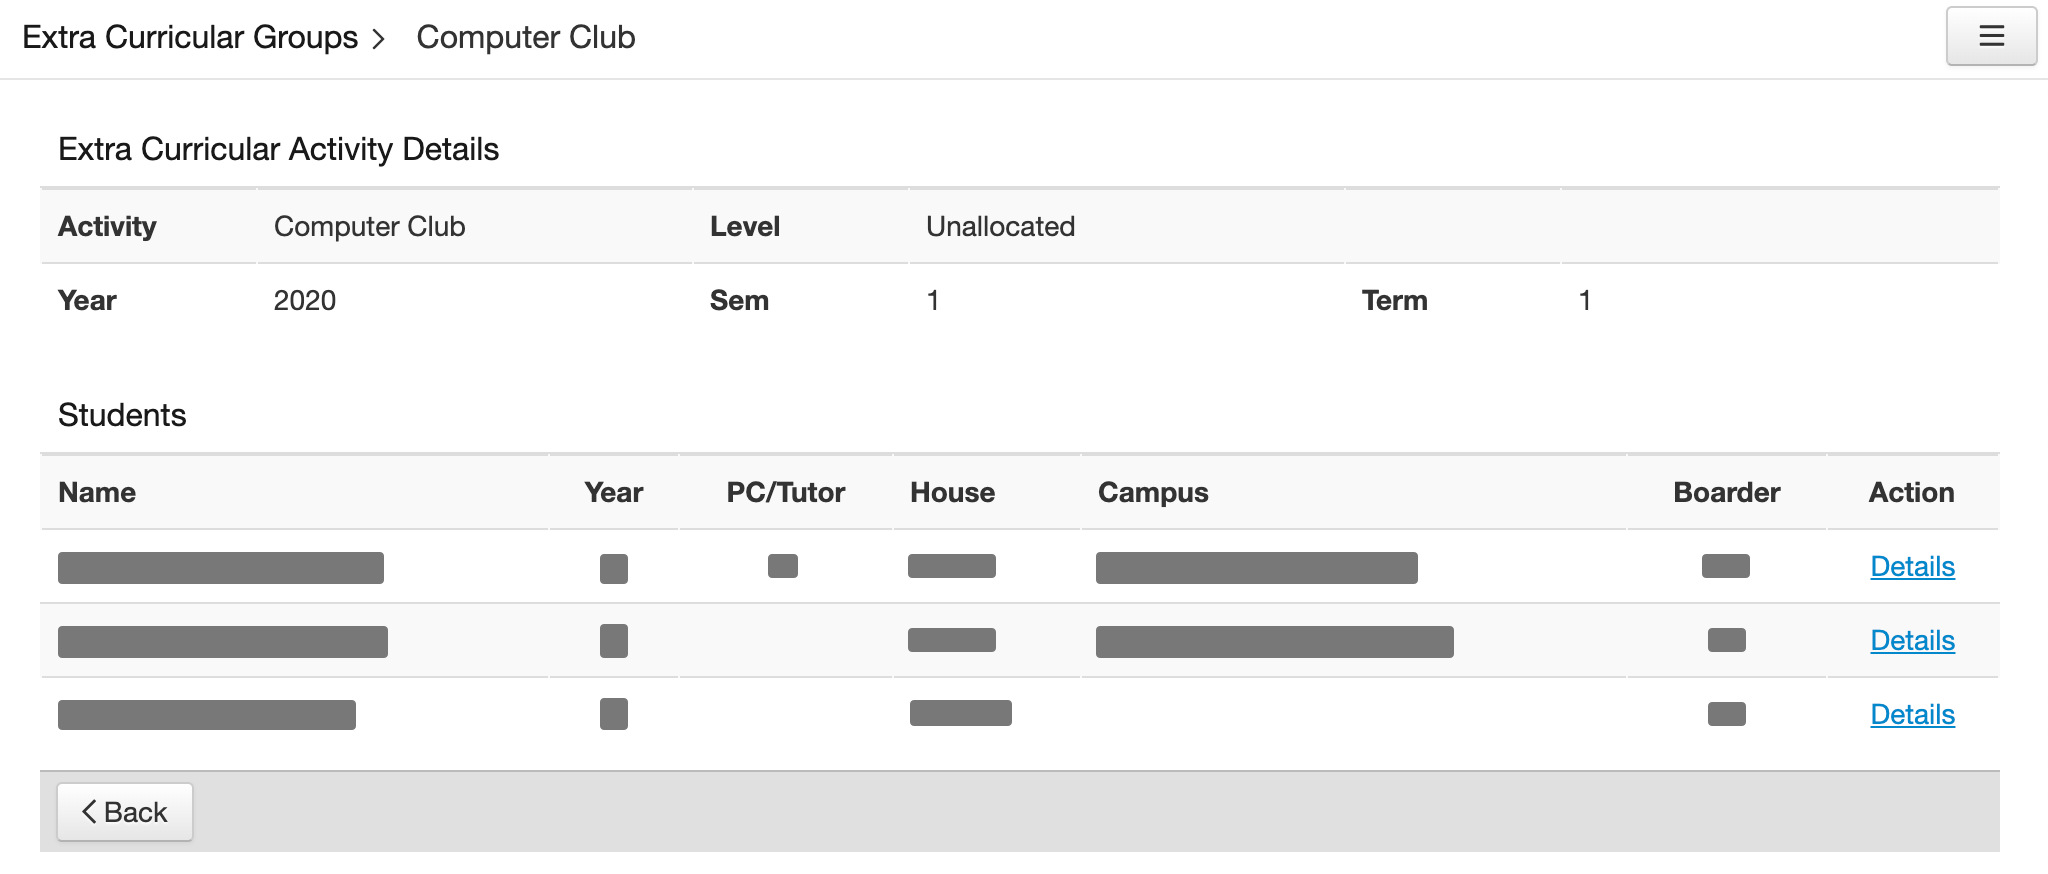Open the hamburger menu
The width and height of the screenshot is (2048, 874).
[x=1990, y=36]
